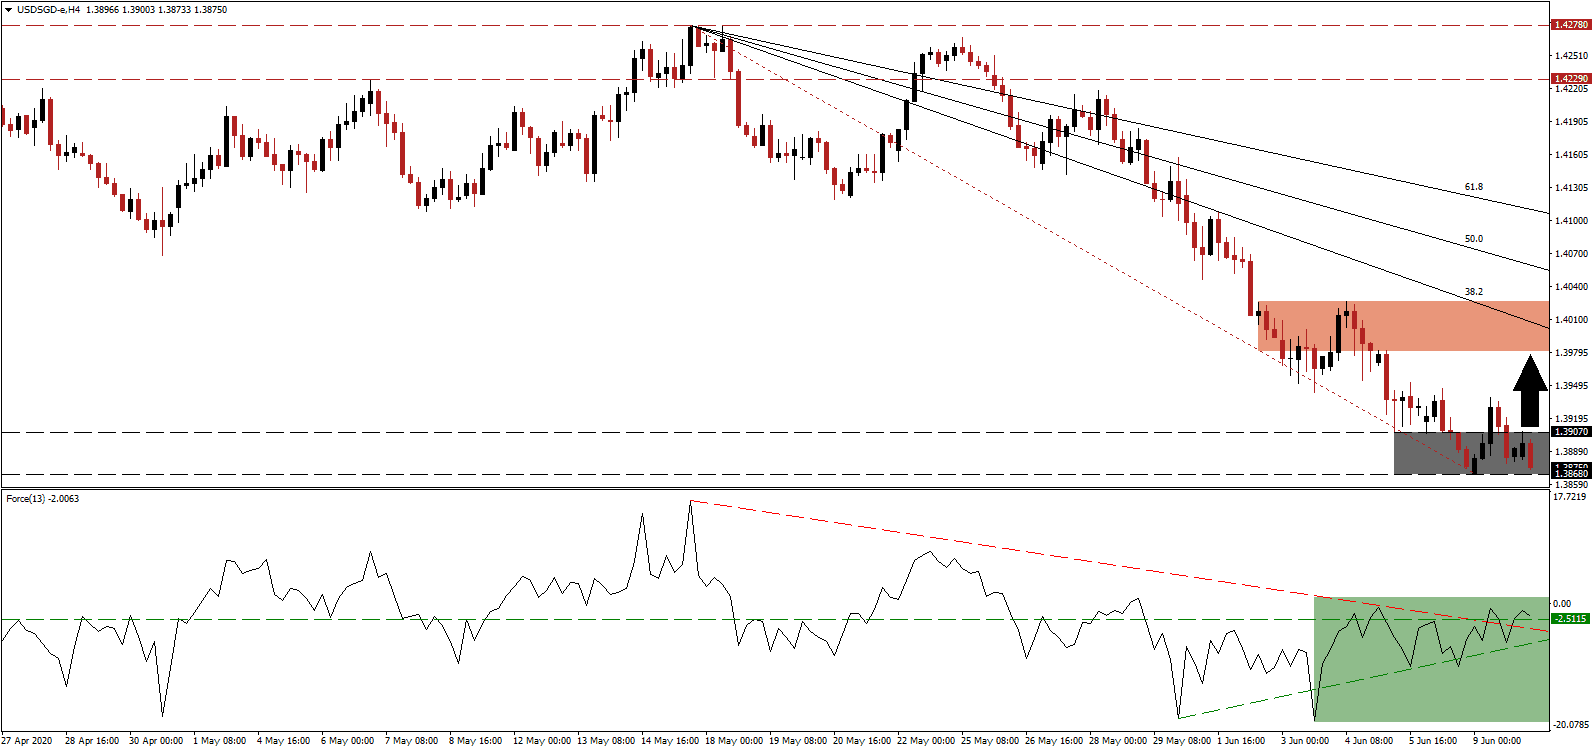Click the dropdown triangle beside USDSGD-e,H4
1595x752 pixels.
(x=8, y=10)
